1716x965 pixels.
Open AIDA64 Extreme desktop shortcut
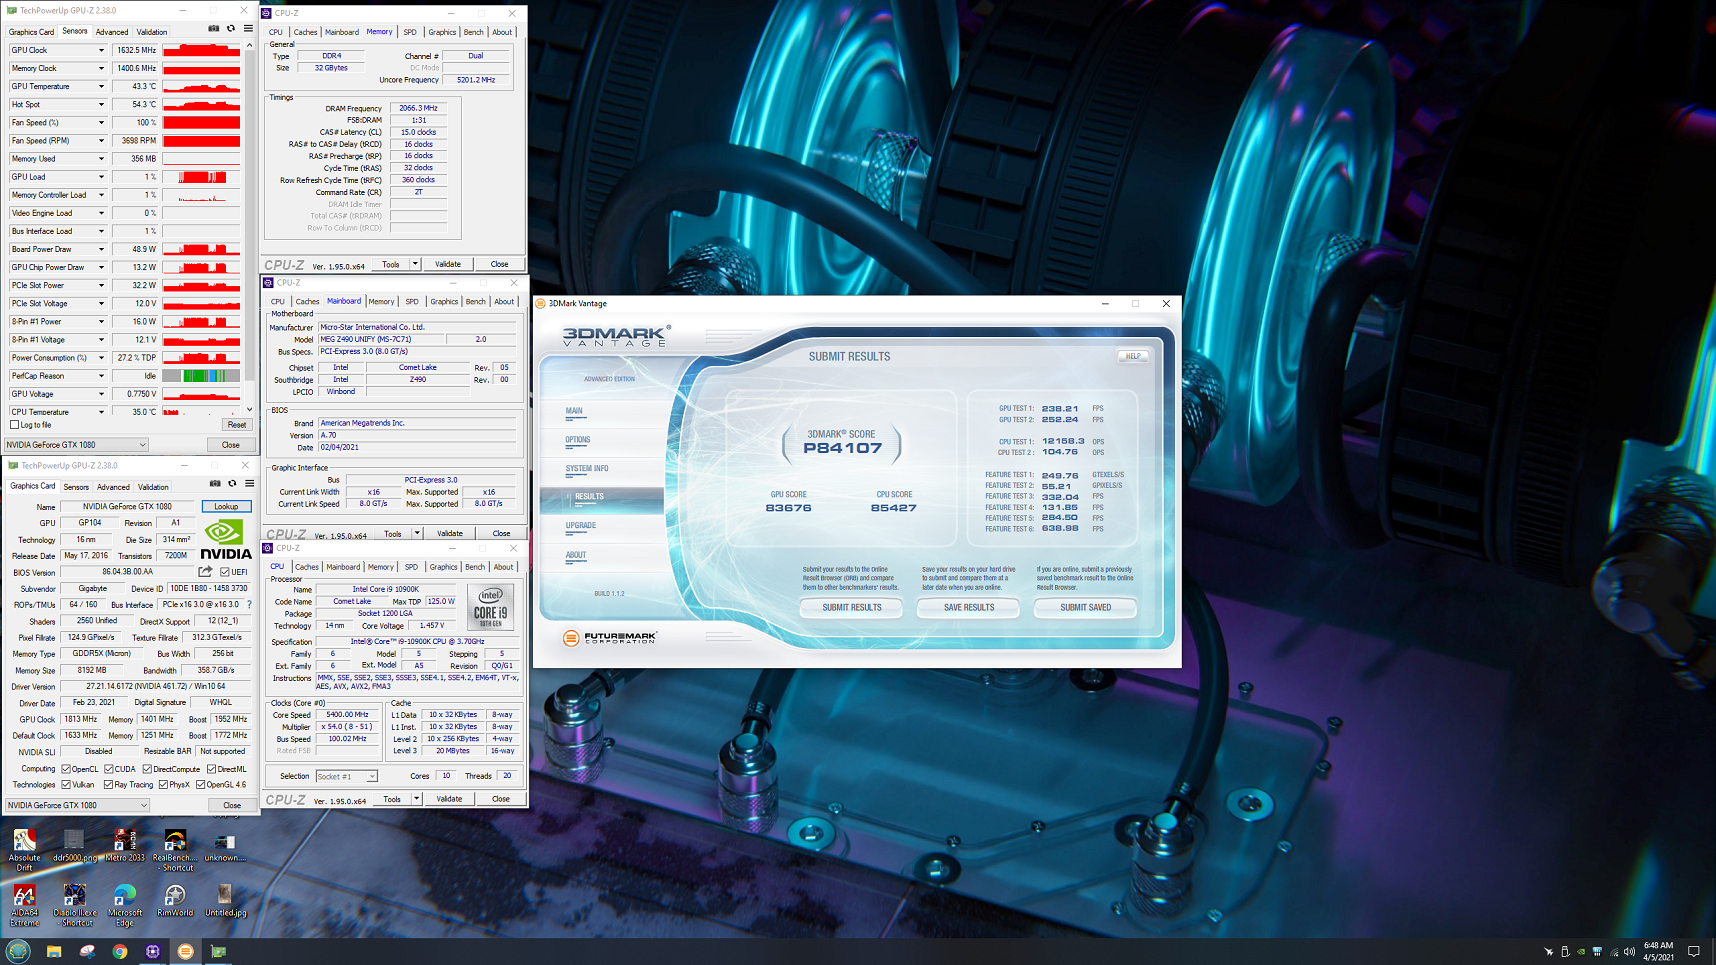pos(24,906)
